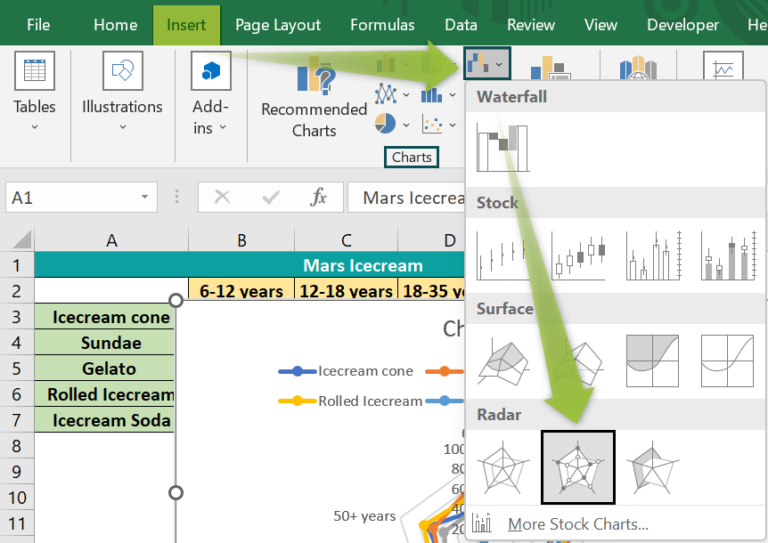
Task: Select the 3-D Surface chart
Action: (x=502, y=360)
